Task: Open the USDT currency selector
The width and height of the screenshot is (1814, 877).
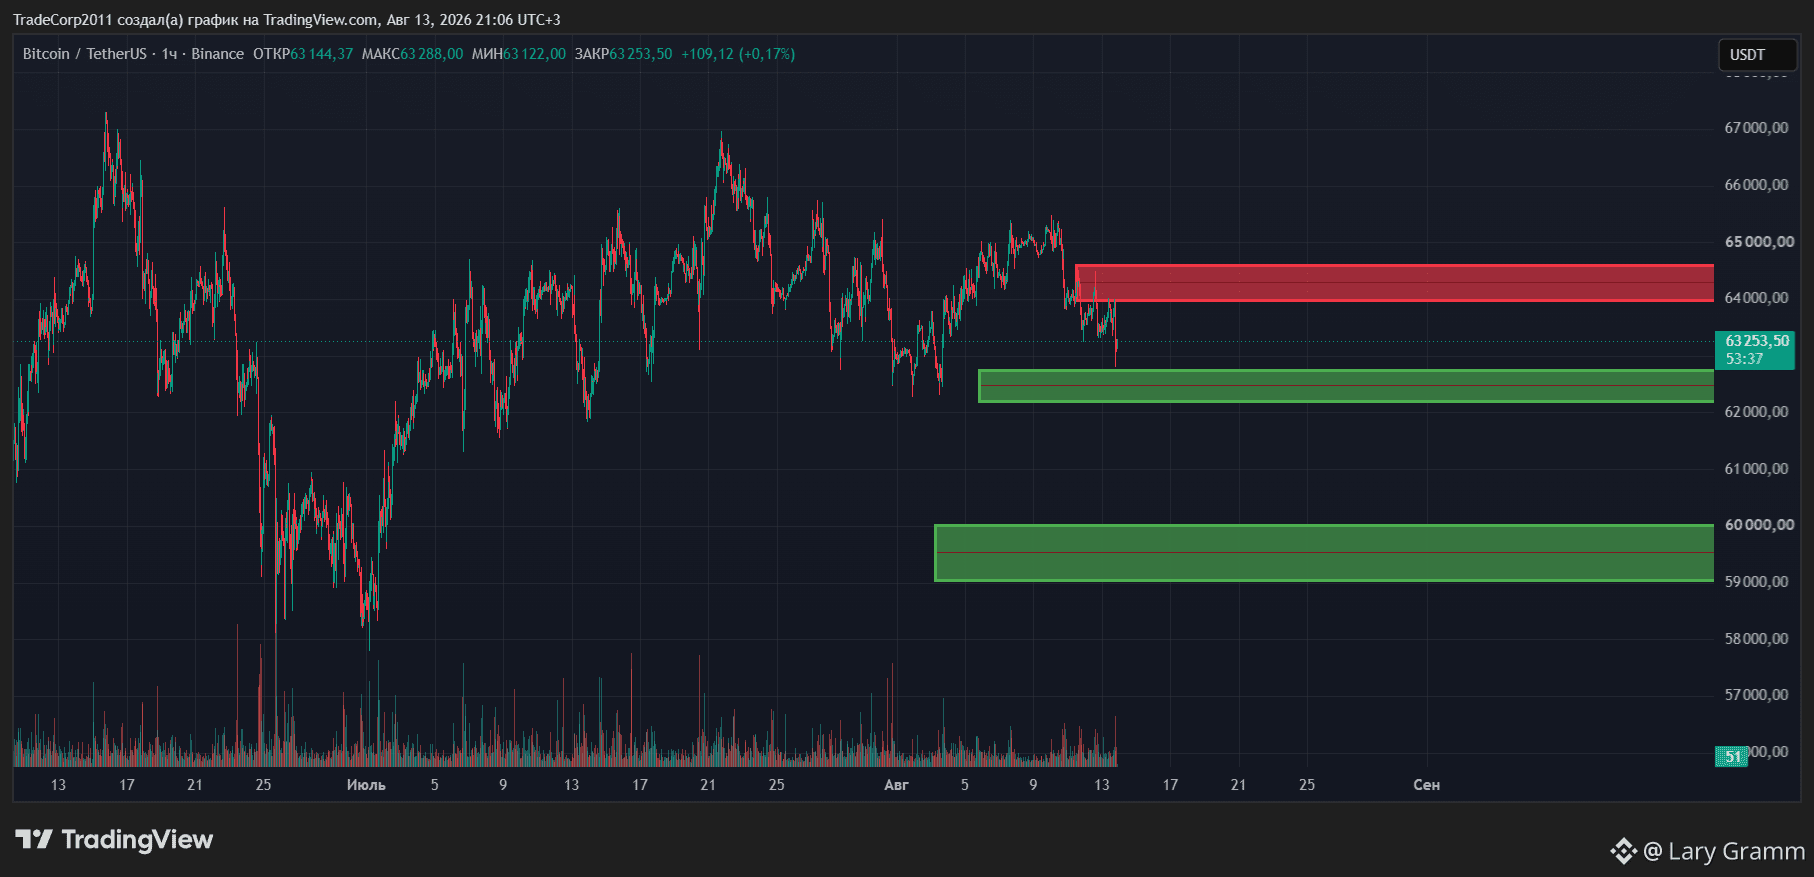Action: click(1757, 55)
